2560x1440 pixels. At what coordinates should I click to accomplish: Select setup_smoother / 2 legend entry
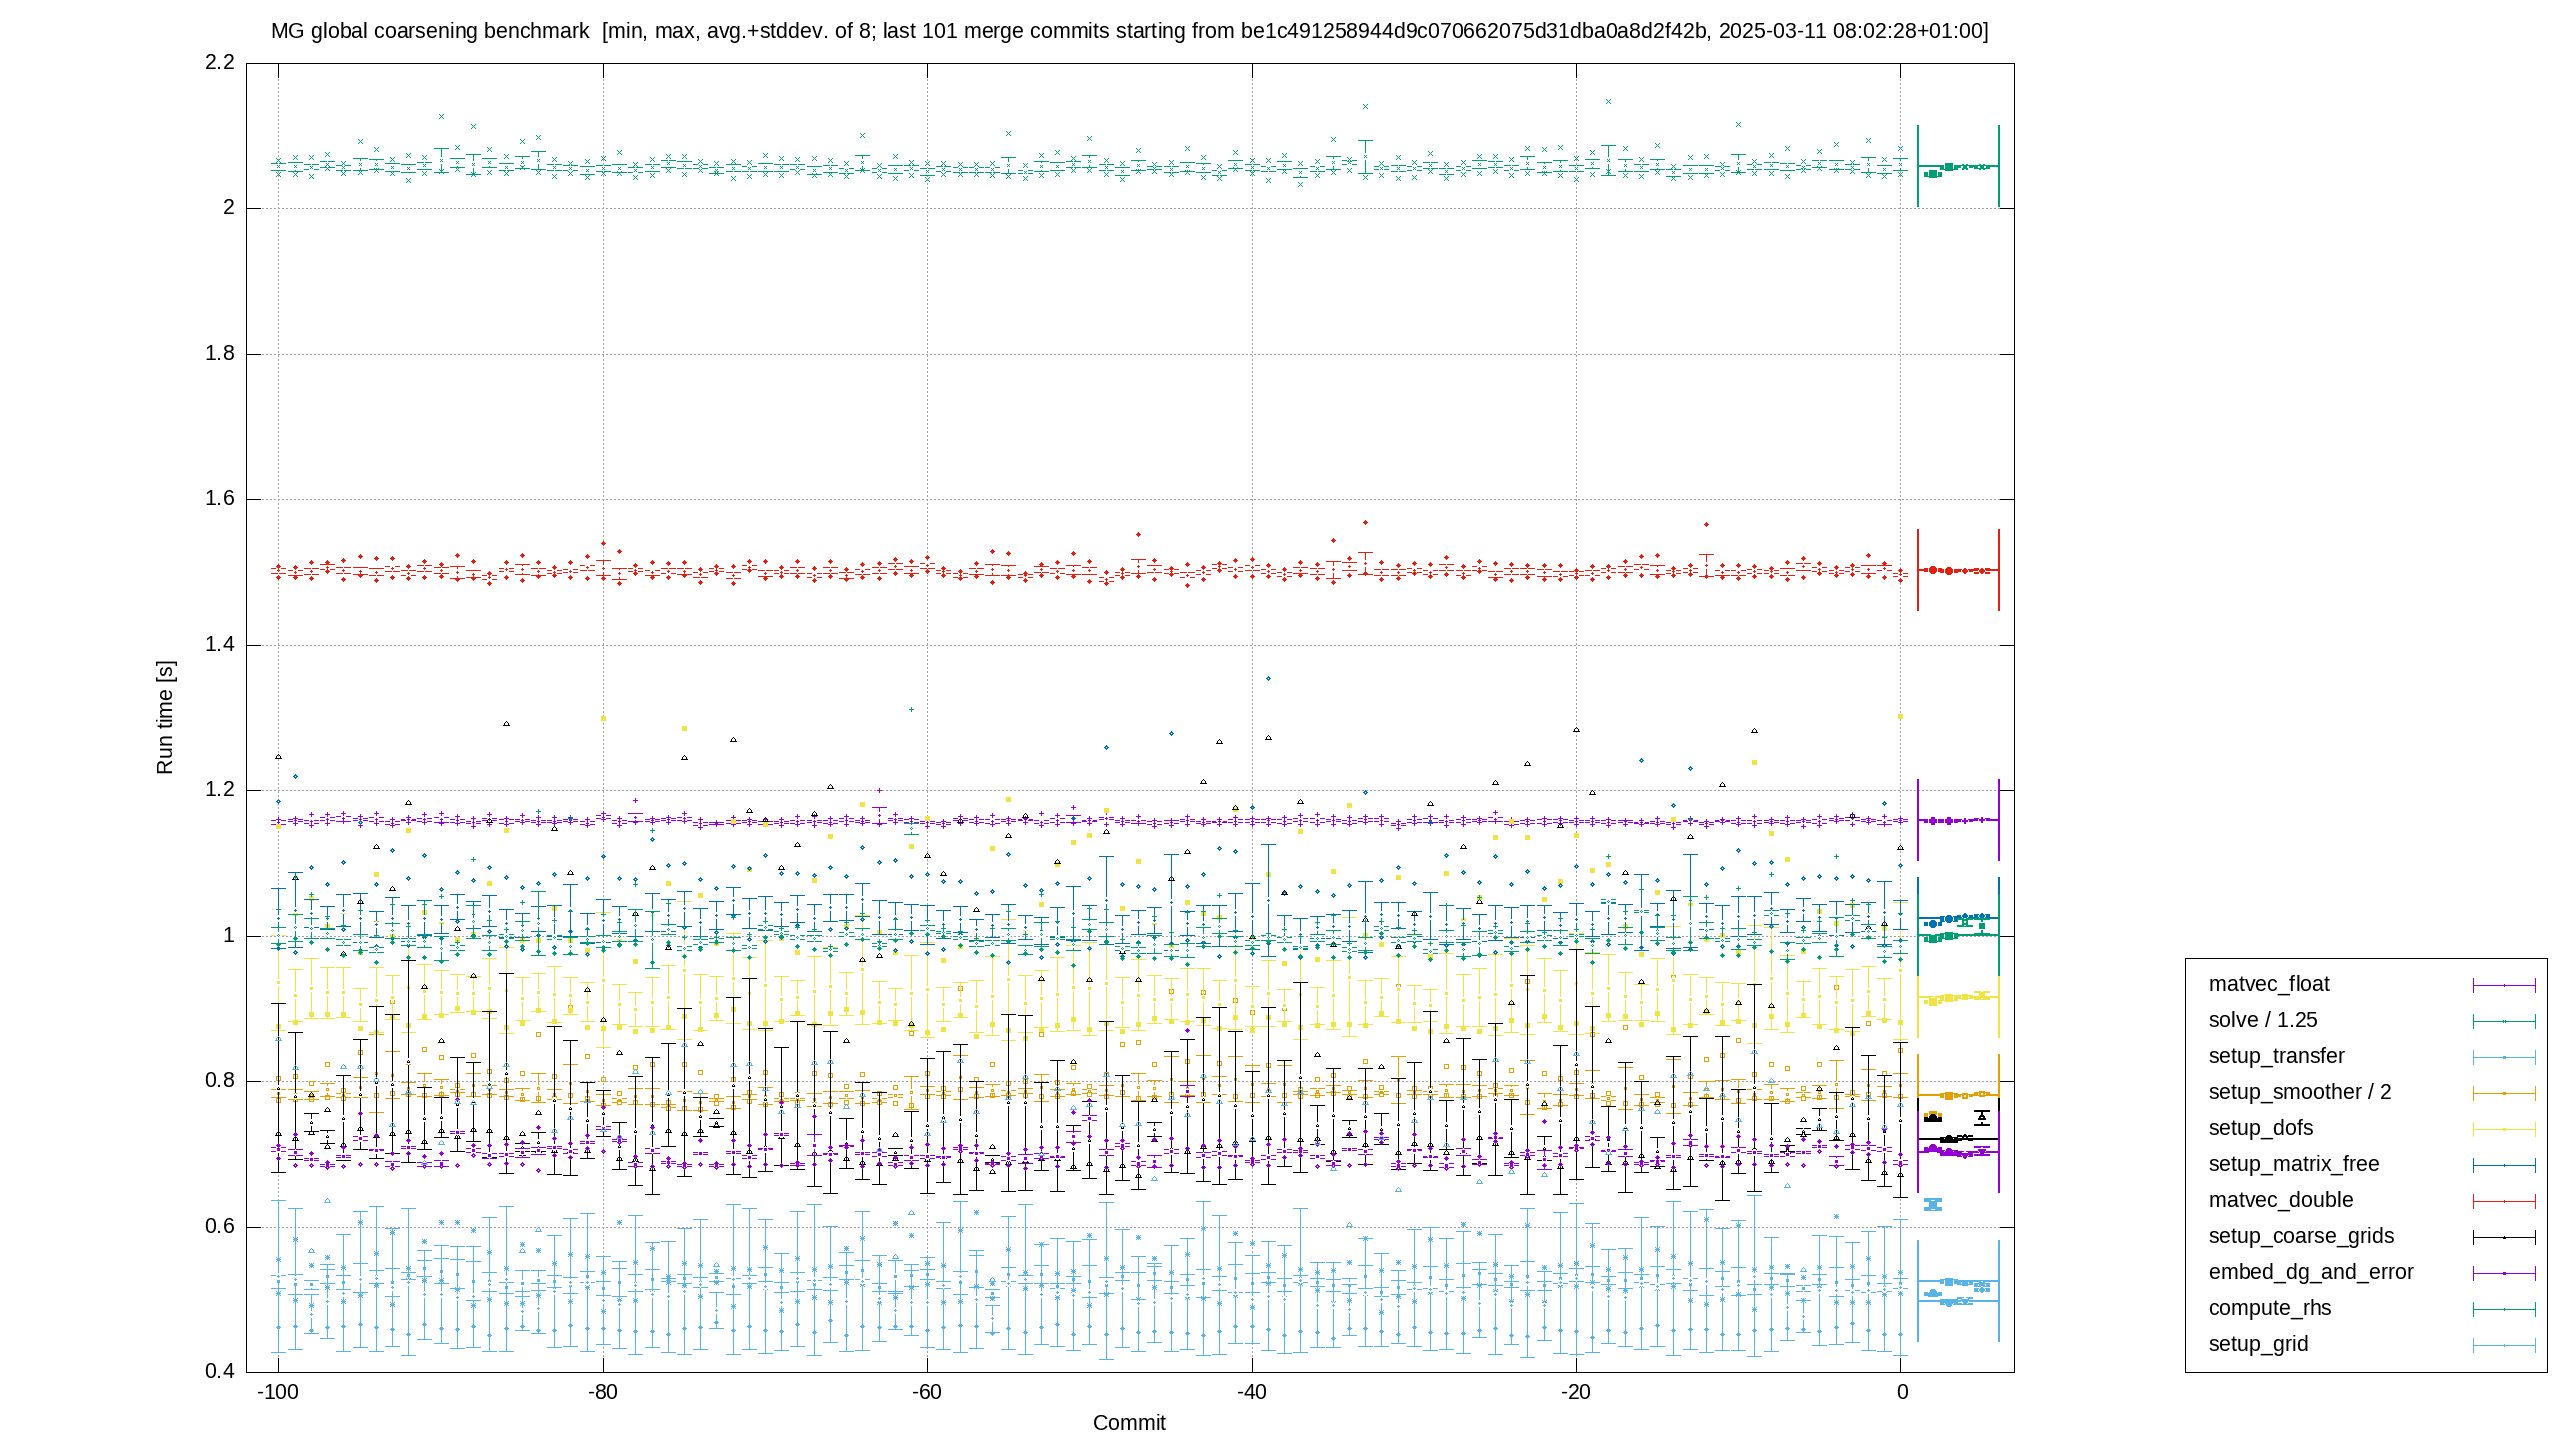tap(2300, 1092)
